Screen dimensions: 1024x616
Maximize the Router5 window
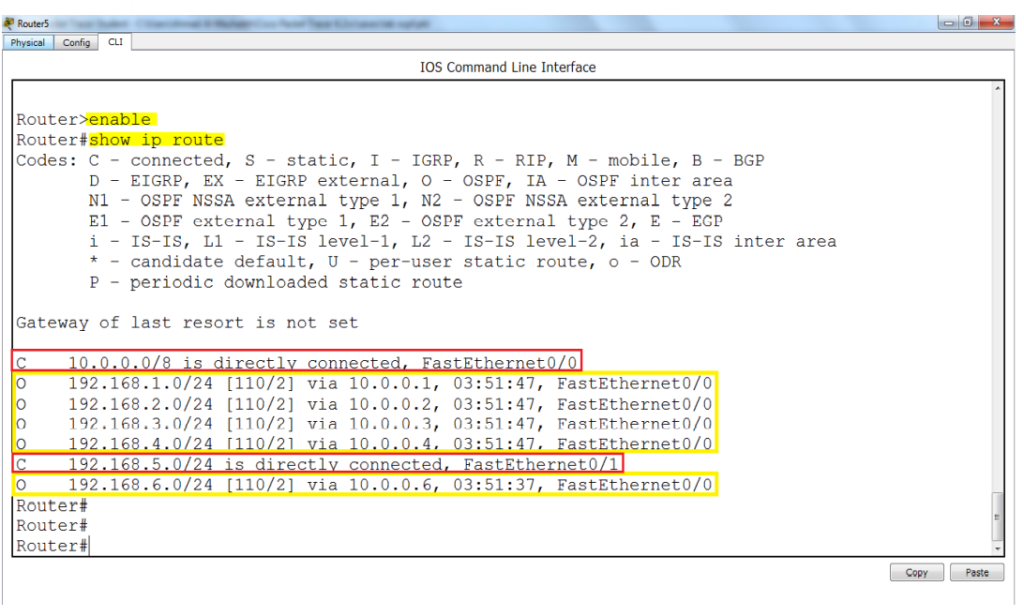pyautogui.click(x=968, y=23)
